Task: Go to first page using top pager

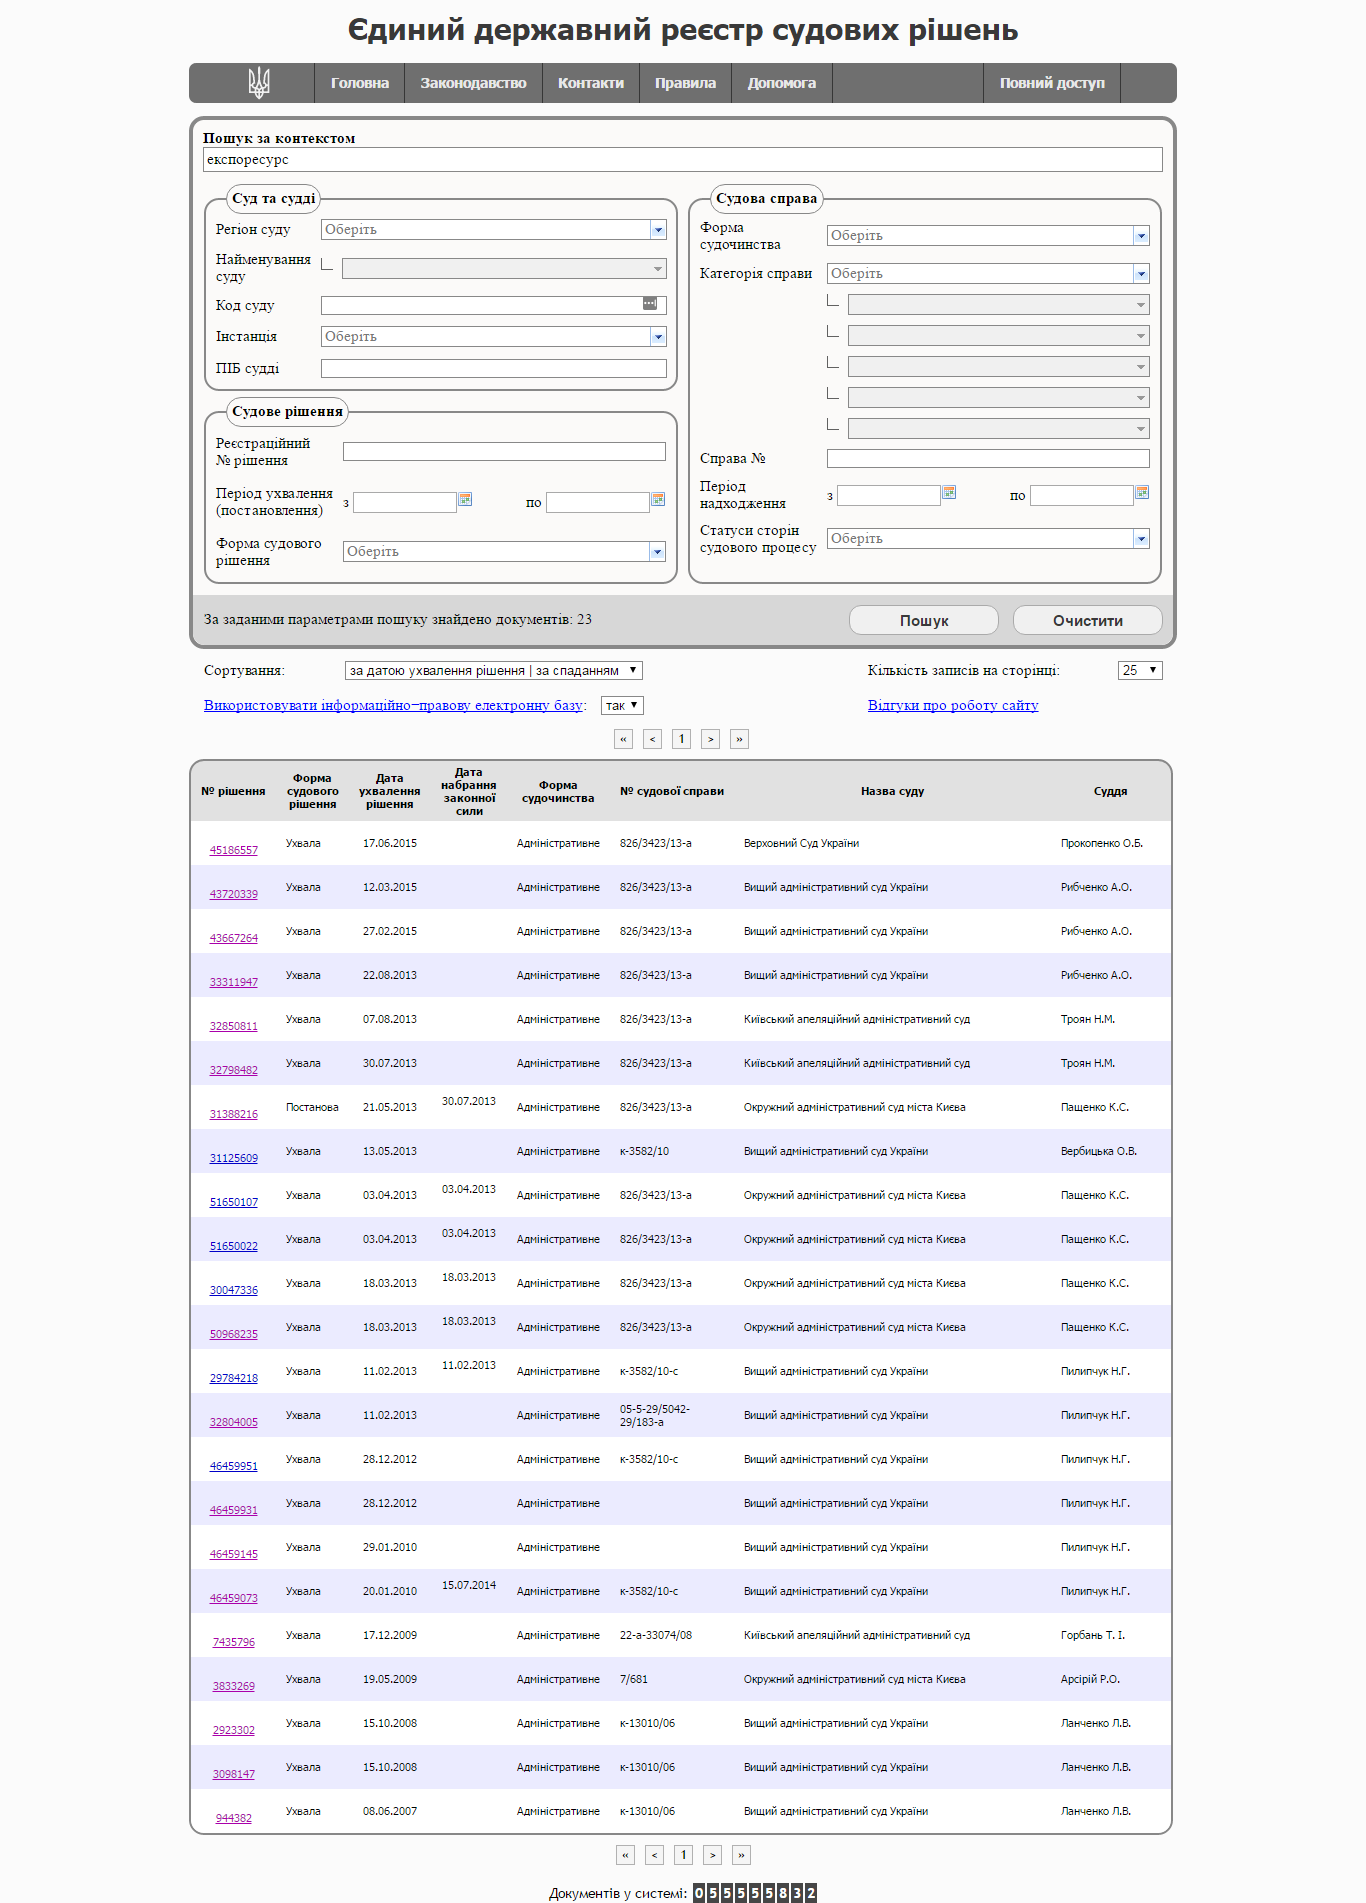Action: click(x=624, y=739)
